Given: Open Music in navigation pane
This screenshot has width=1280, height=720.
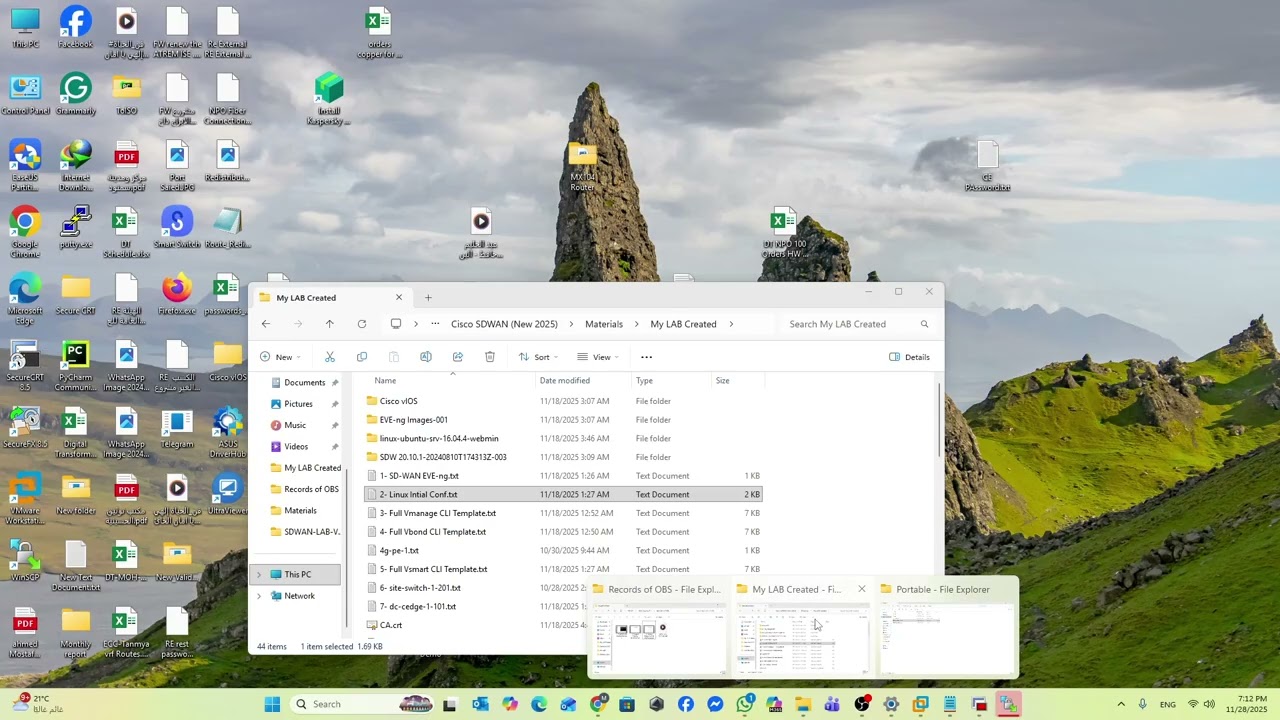Looking at the screenshot, I should pyautogui.click(x=295, y=425).
